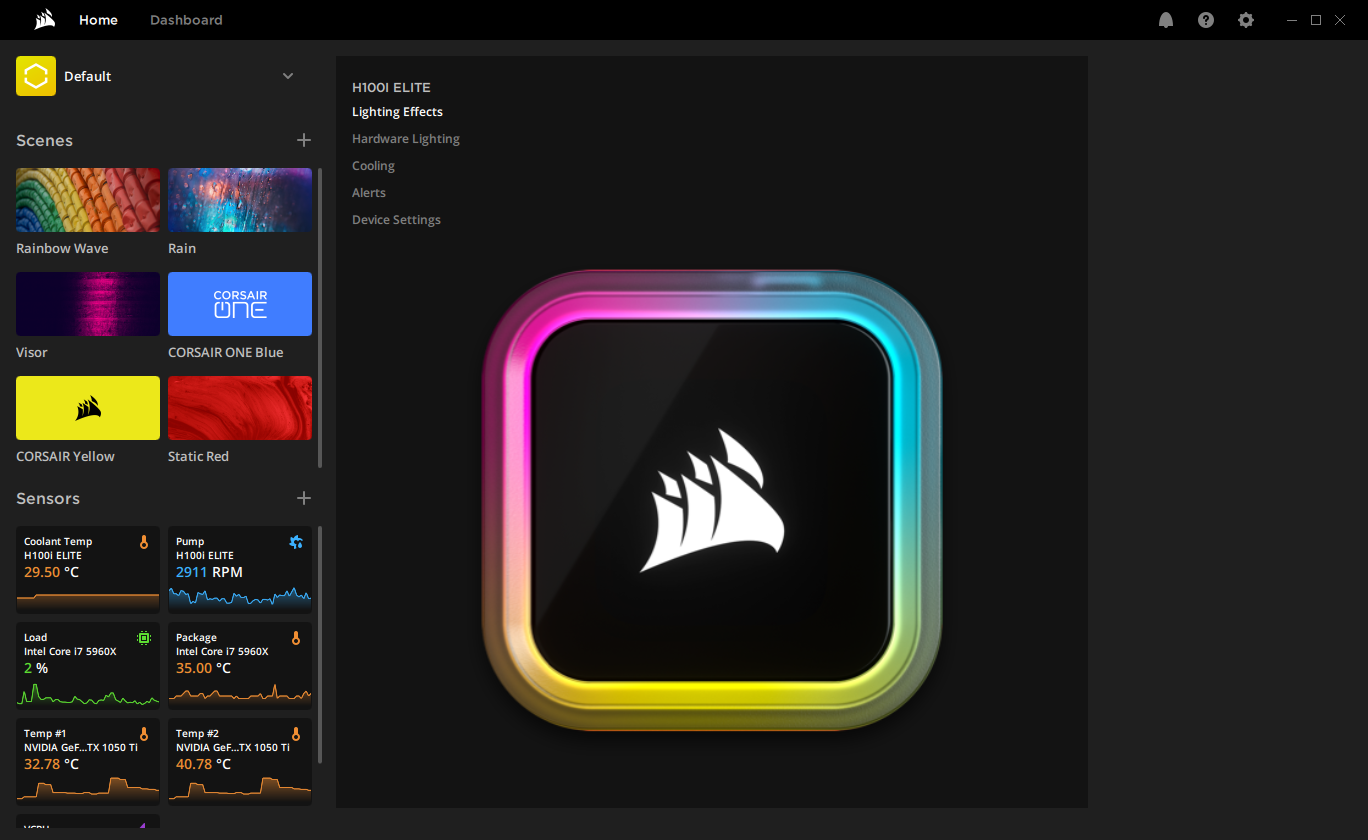This screenshot has height=840, width=1368.
Task: Open the Cooling section
Action: (373, 166)
